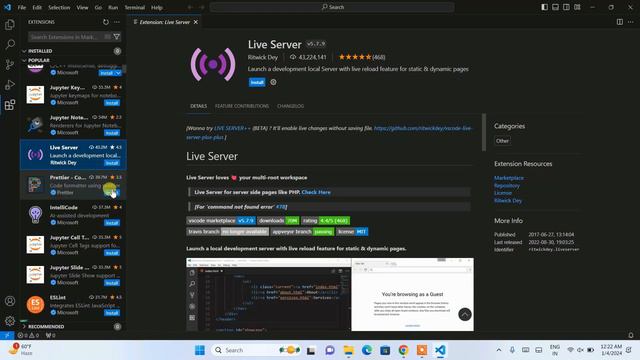This screenshot has height=360, width=640.
Task: Click the Live Server manage gear icon
Action: click(x=273, y=82)
